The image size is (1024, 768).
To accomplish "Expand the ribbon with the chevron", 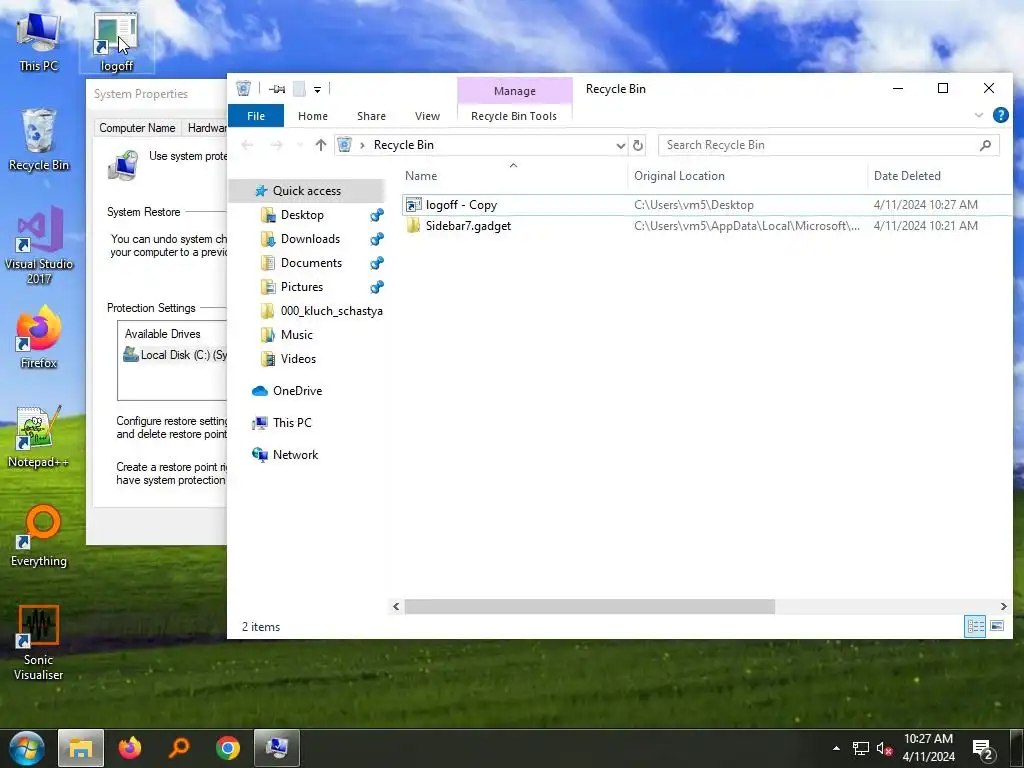I will point(978,116).
